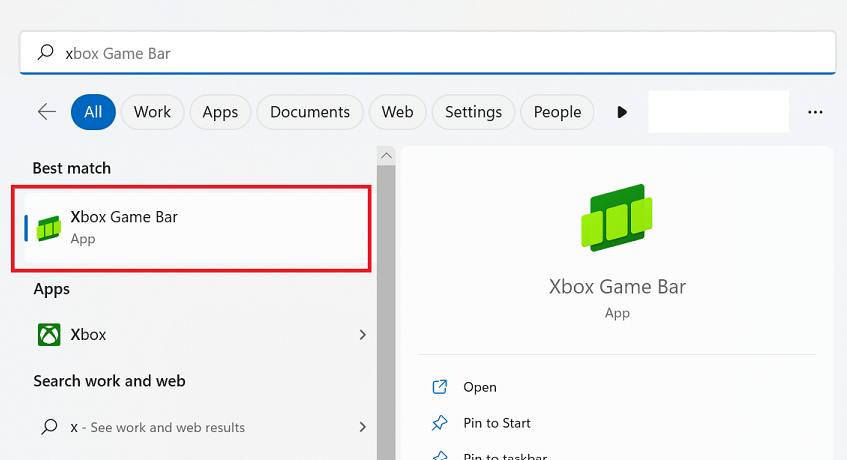This screenshot has height=460, width=847.
Task: Go back with the left arrow
Action: tap(46, 112)
